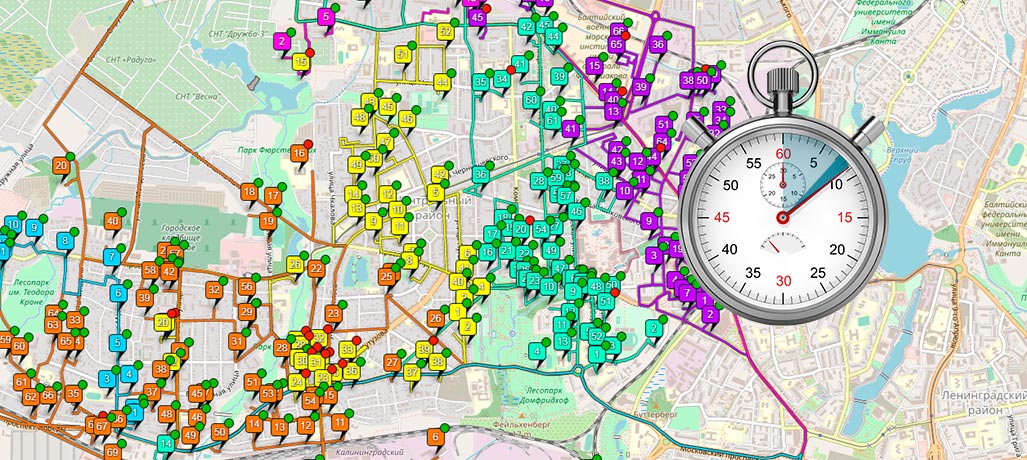Pick orange marker 16 near Park Fürsten
1027x460 pixels.
click(x=299, y=154)
